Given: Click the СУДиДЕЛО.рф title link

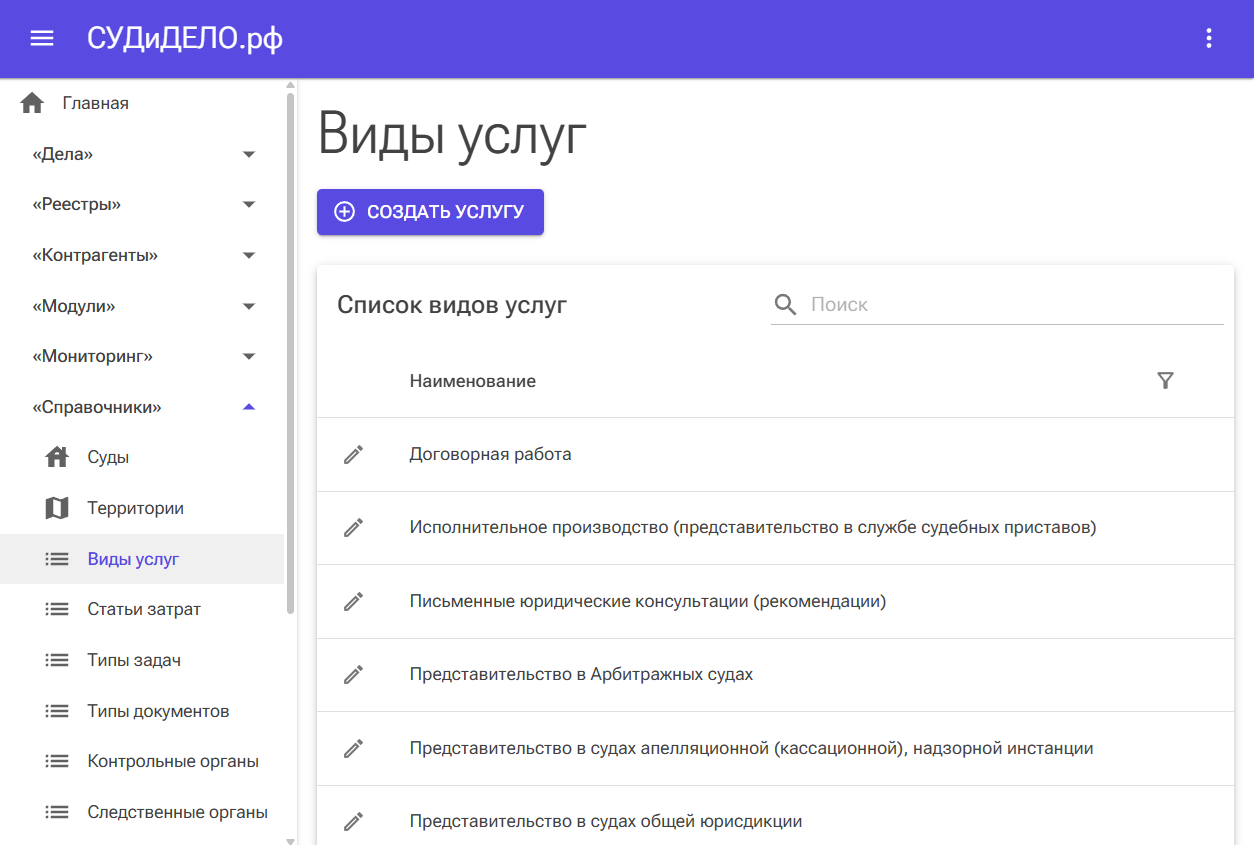Looking at the screenshot, I should coord(185,39).
